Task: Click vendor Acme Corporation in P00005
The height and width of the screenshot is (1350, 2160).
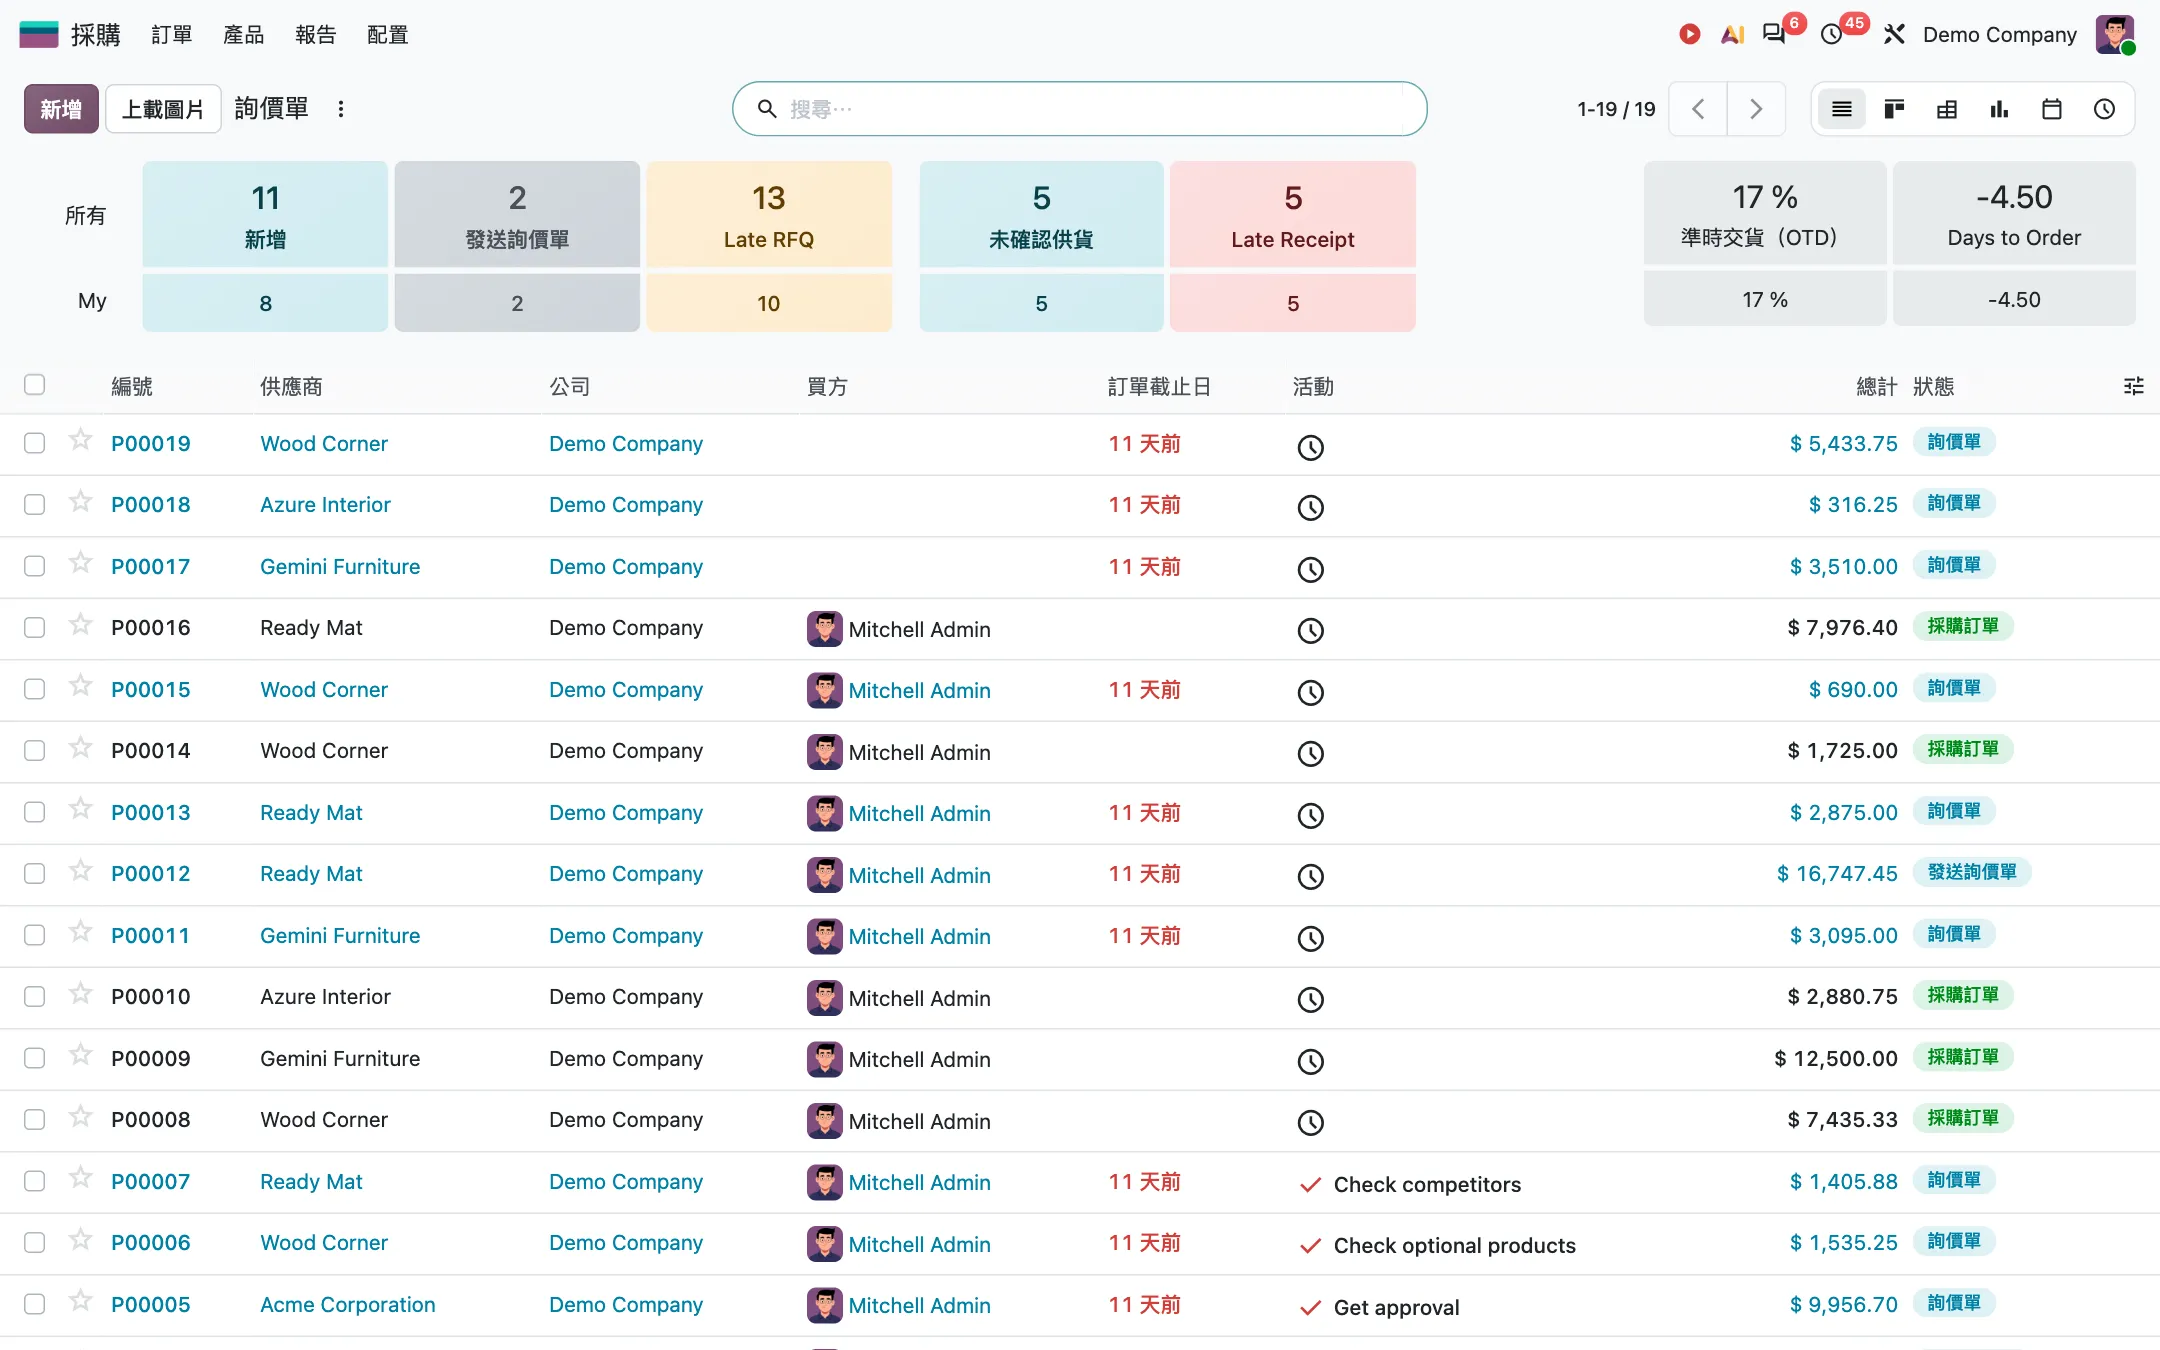Action: (348, 1304)
